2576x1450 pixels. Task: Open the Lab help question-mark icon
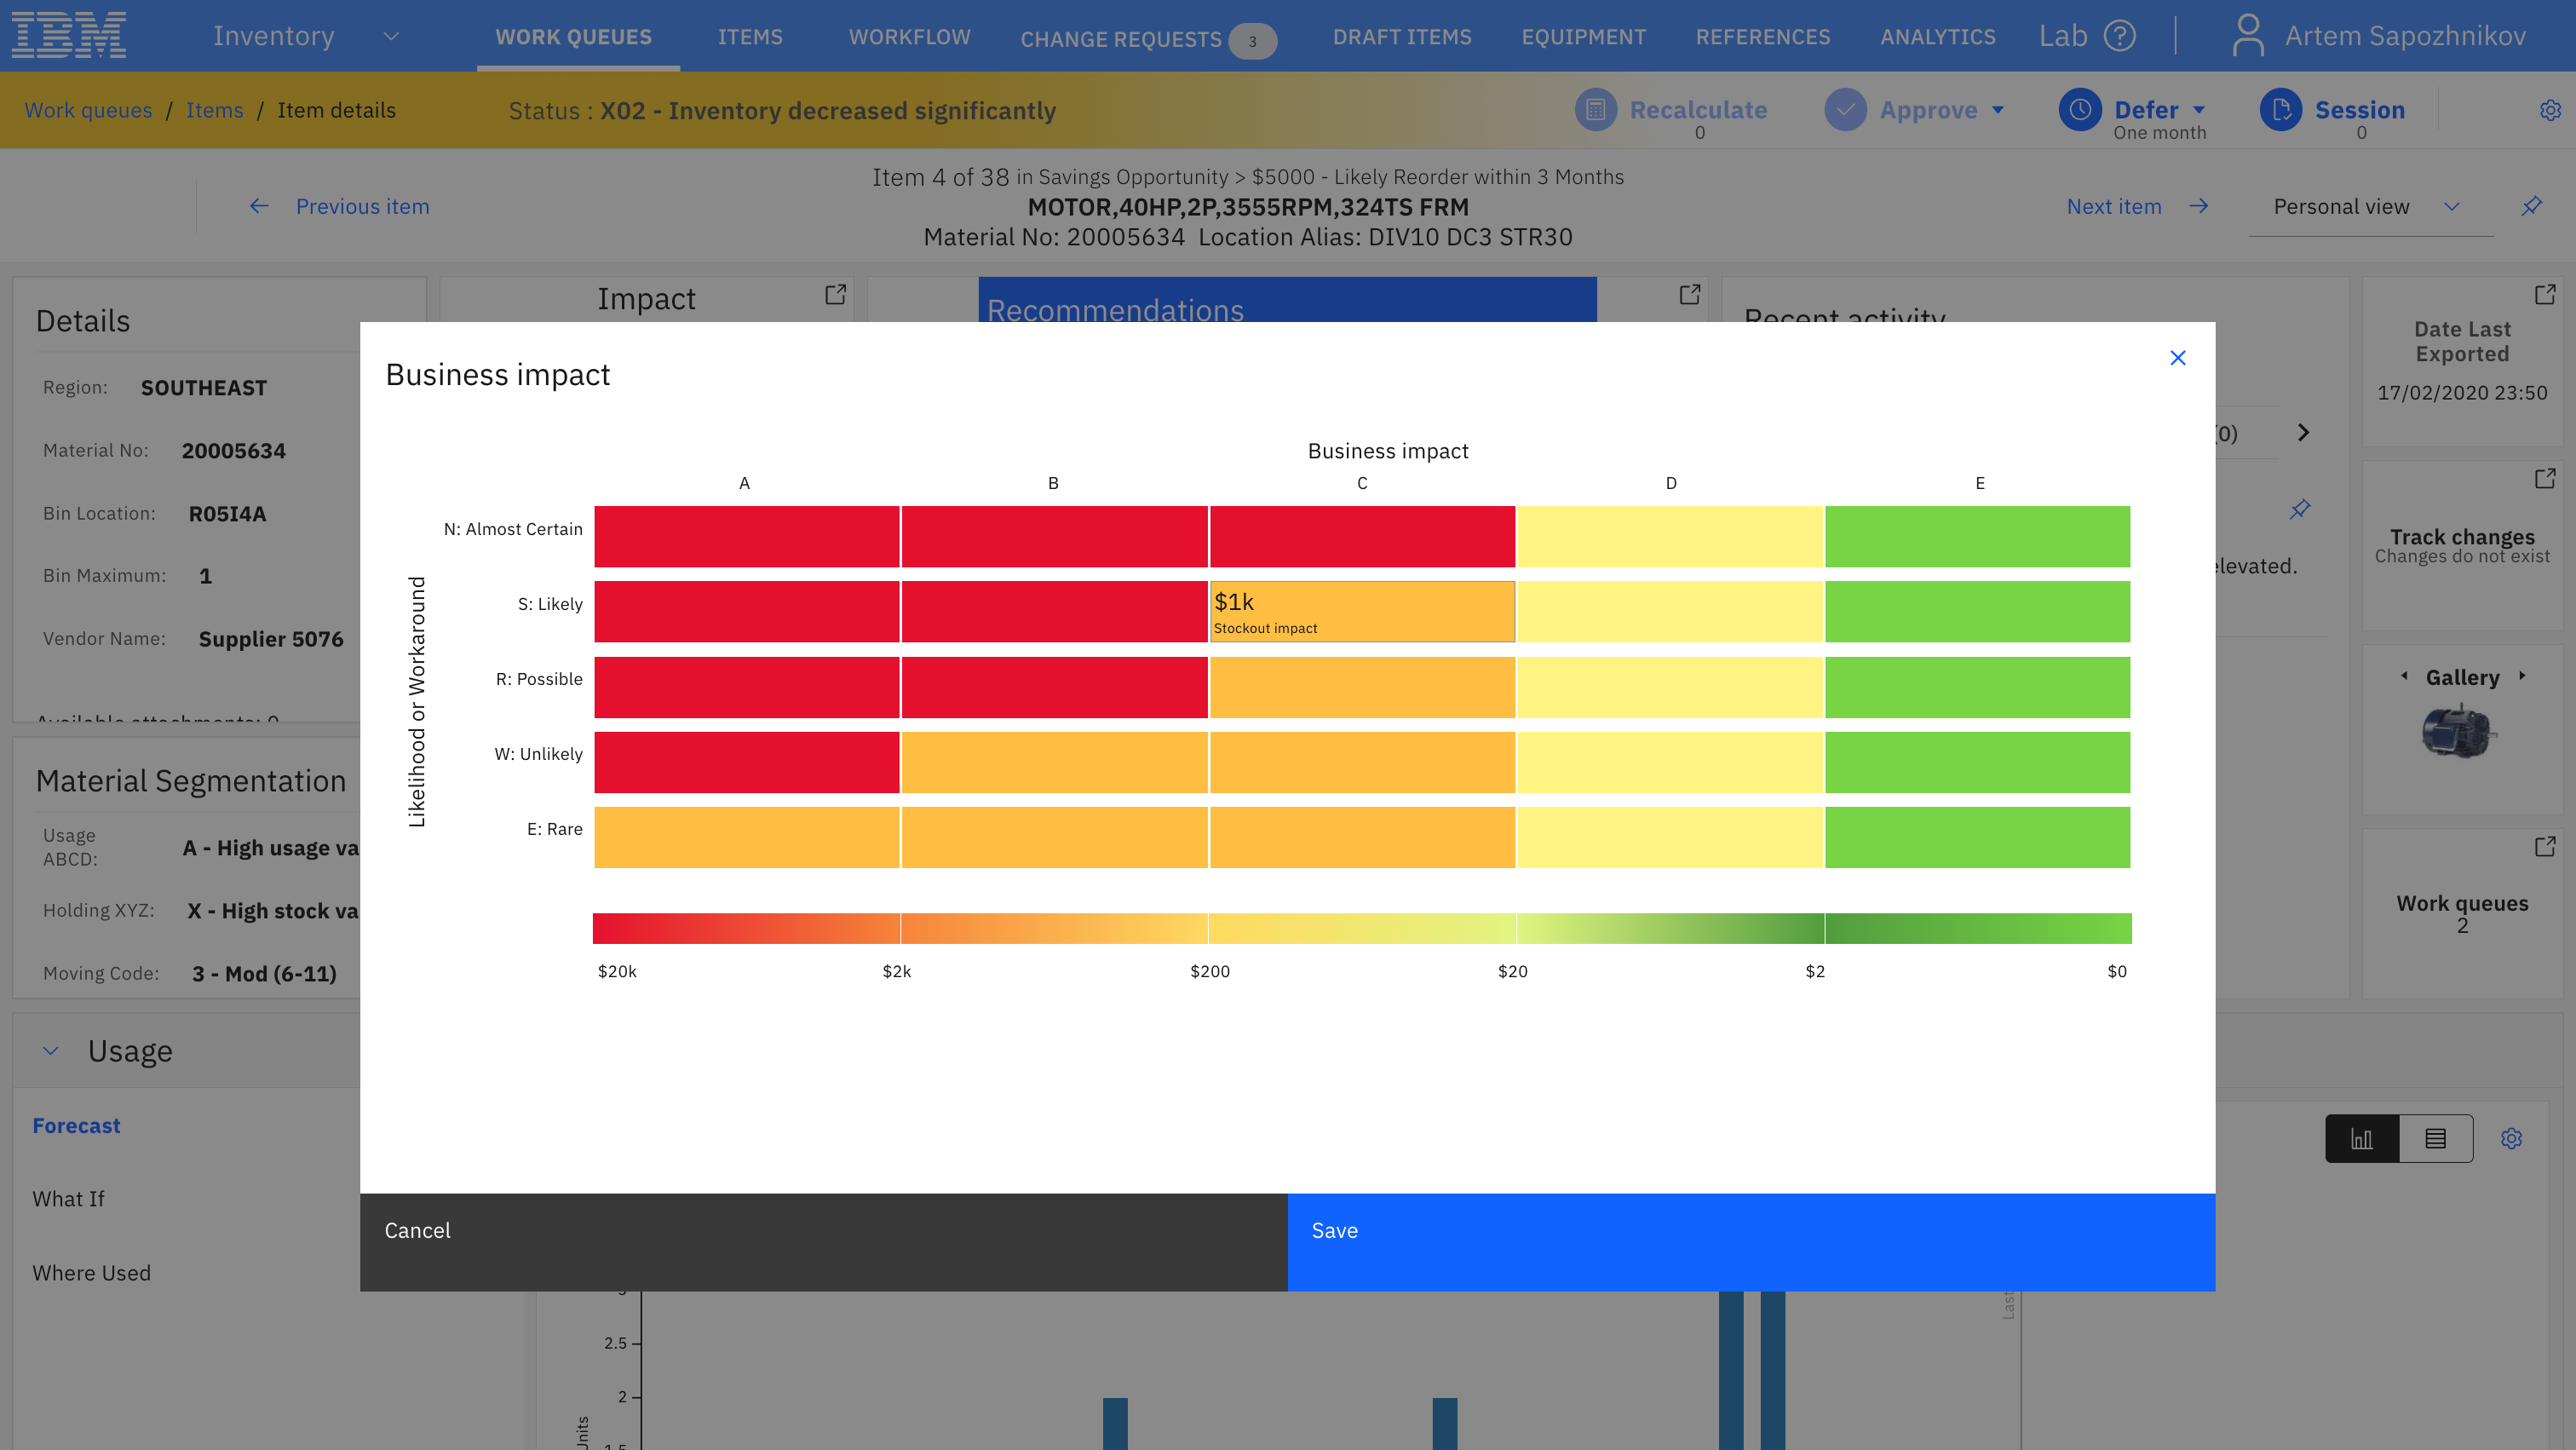pyautogui.click(x=2119, y=36)
